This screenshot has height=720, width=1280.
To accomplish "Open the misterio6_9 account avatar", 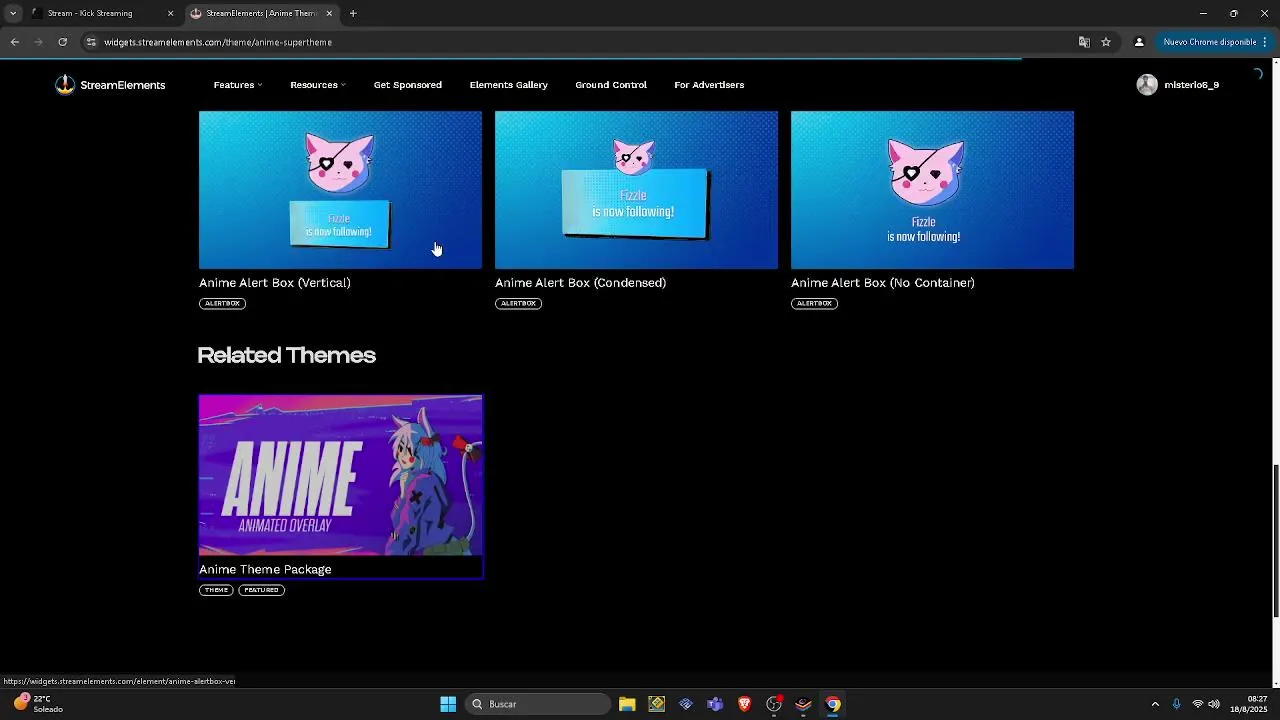I will (1147, 85).
